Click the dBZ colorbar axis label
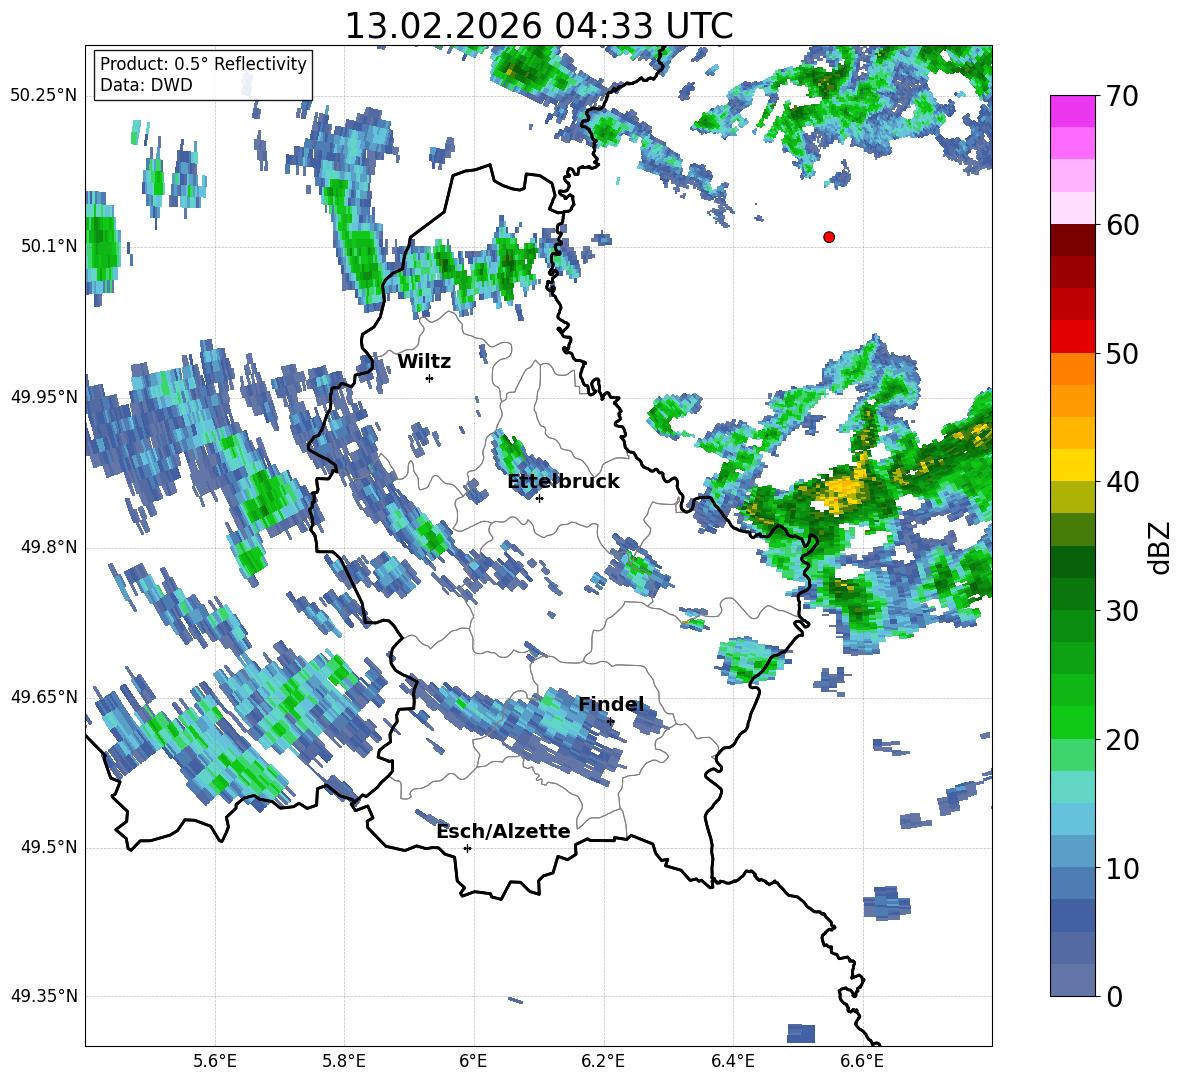This screenshot has height=1081, width=1184. point(1161,547)
